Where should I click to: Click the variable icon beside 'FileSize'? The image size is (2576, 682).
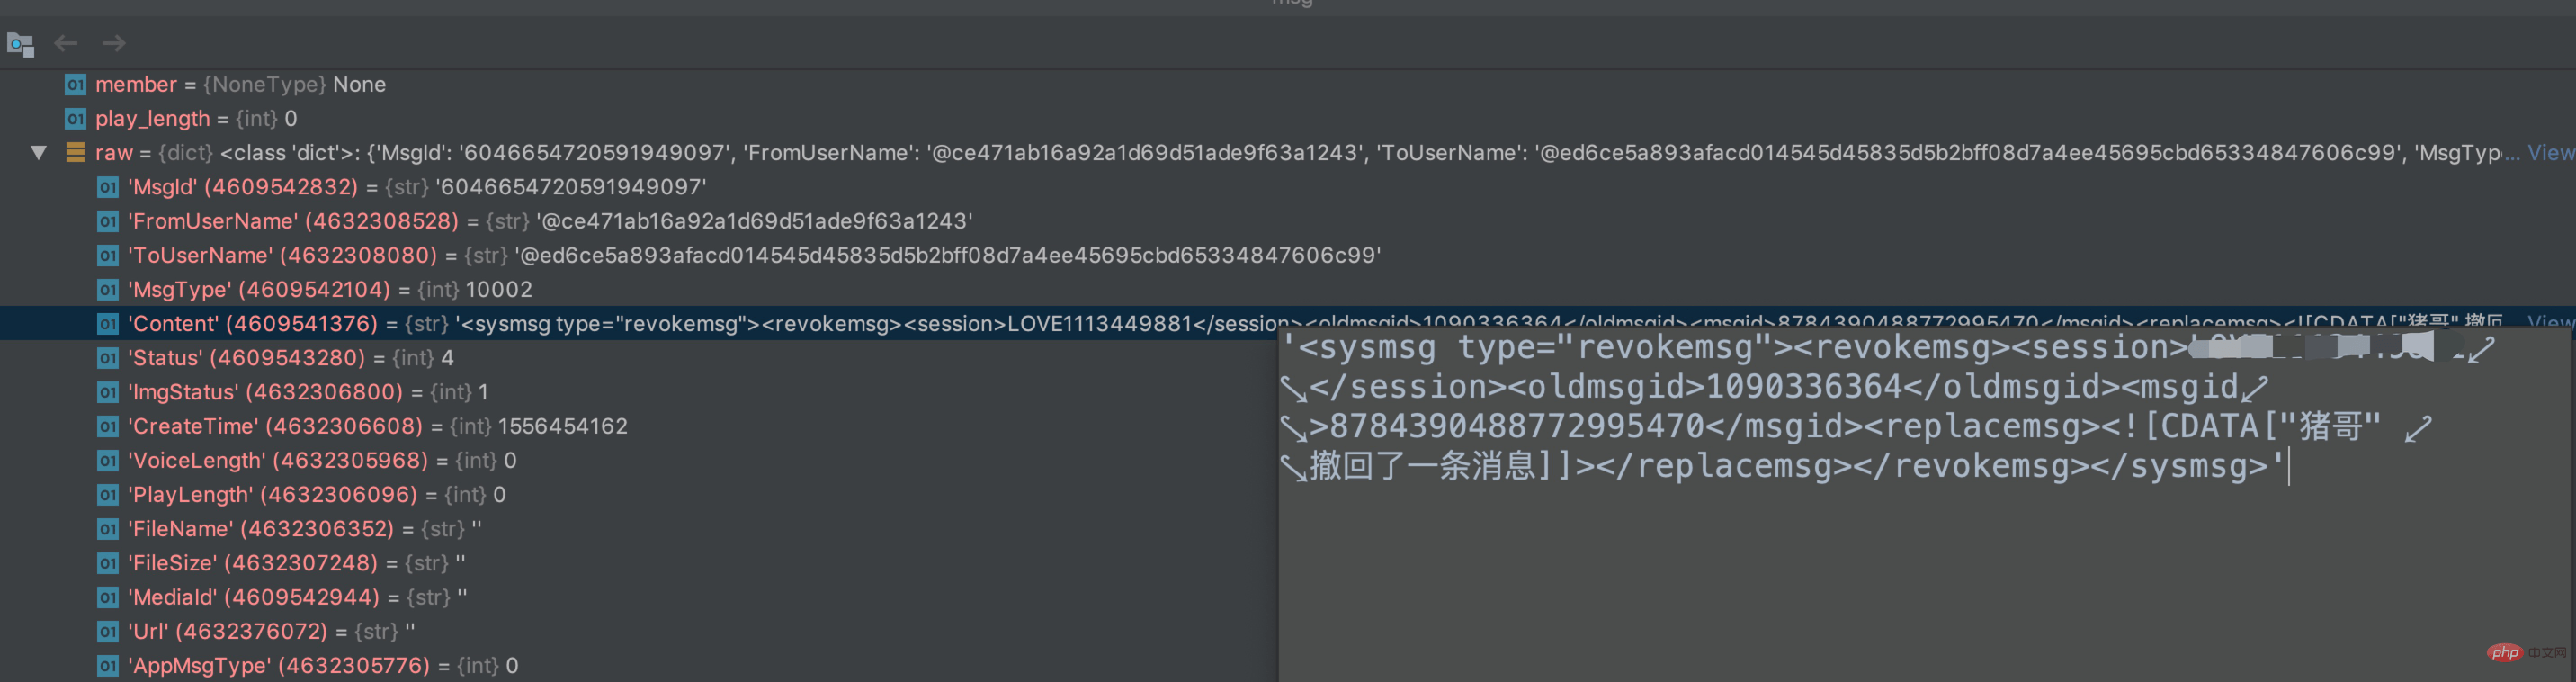pyautogui.click(x=108, y=563)
